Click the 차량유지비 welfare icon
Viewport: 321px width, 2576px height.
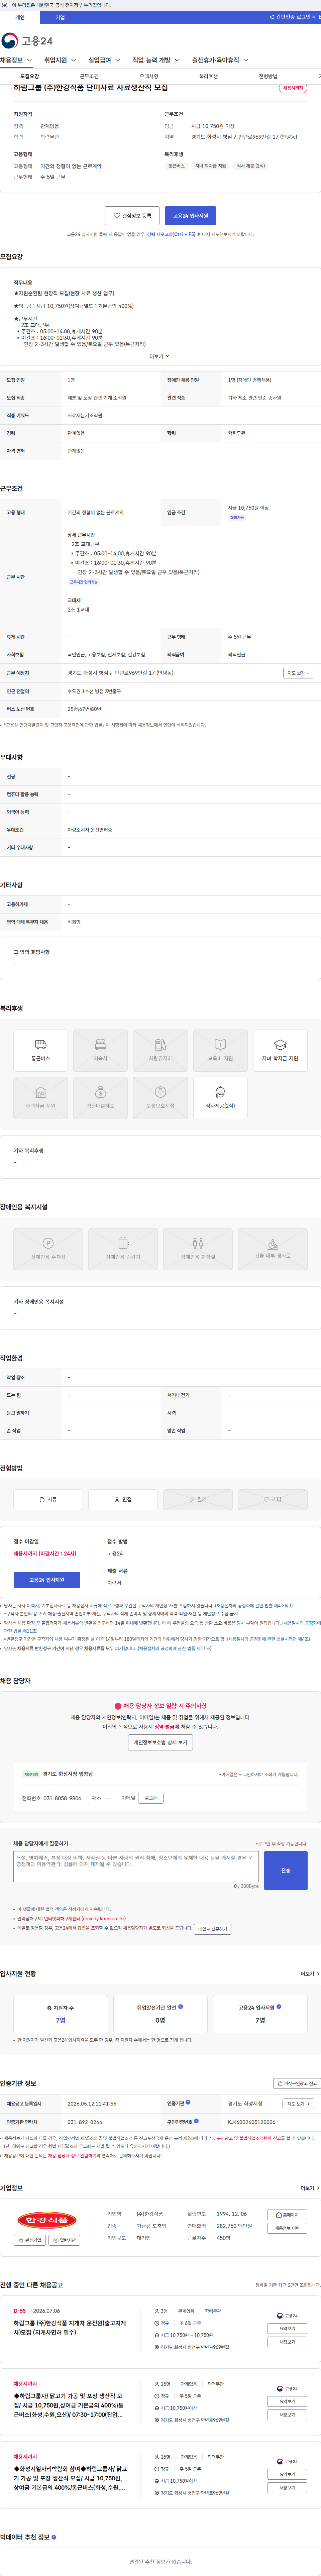tap(160, 1050)
